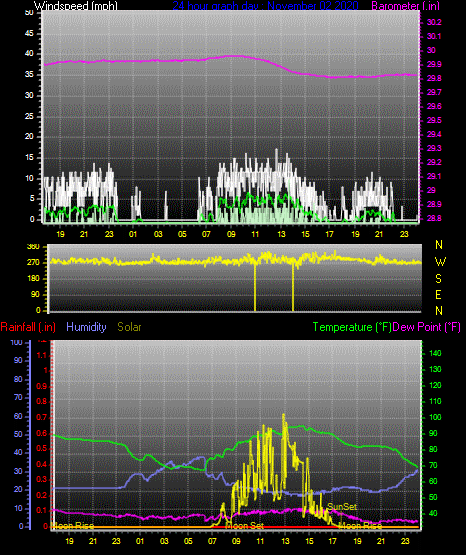466x555 pixels.
Task: Click the "0.3" rainfall axis value
Action: (42, 479)
